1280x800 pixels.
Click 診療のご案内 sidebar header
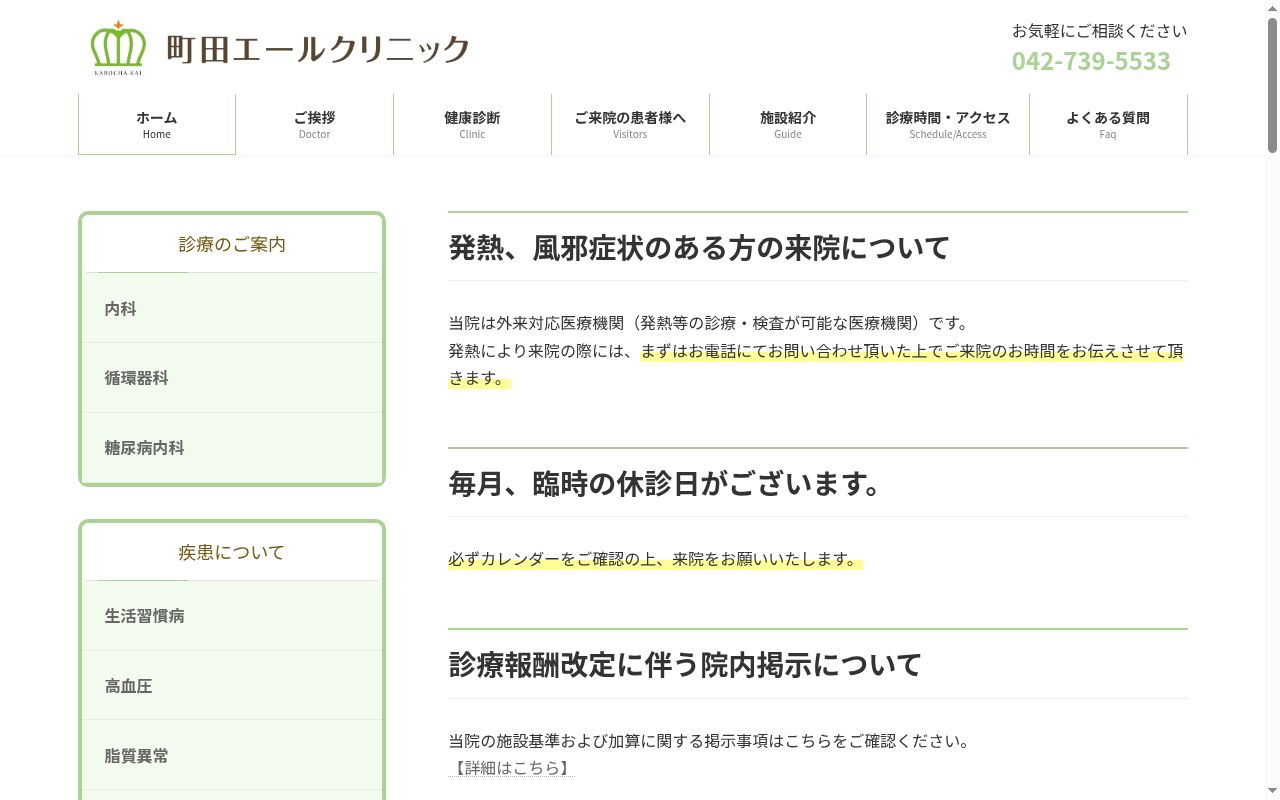(x=232, y=244)
